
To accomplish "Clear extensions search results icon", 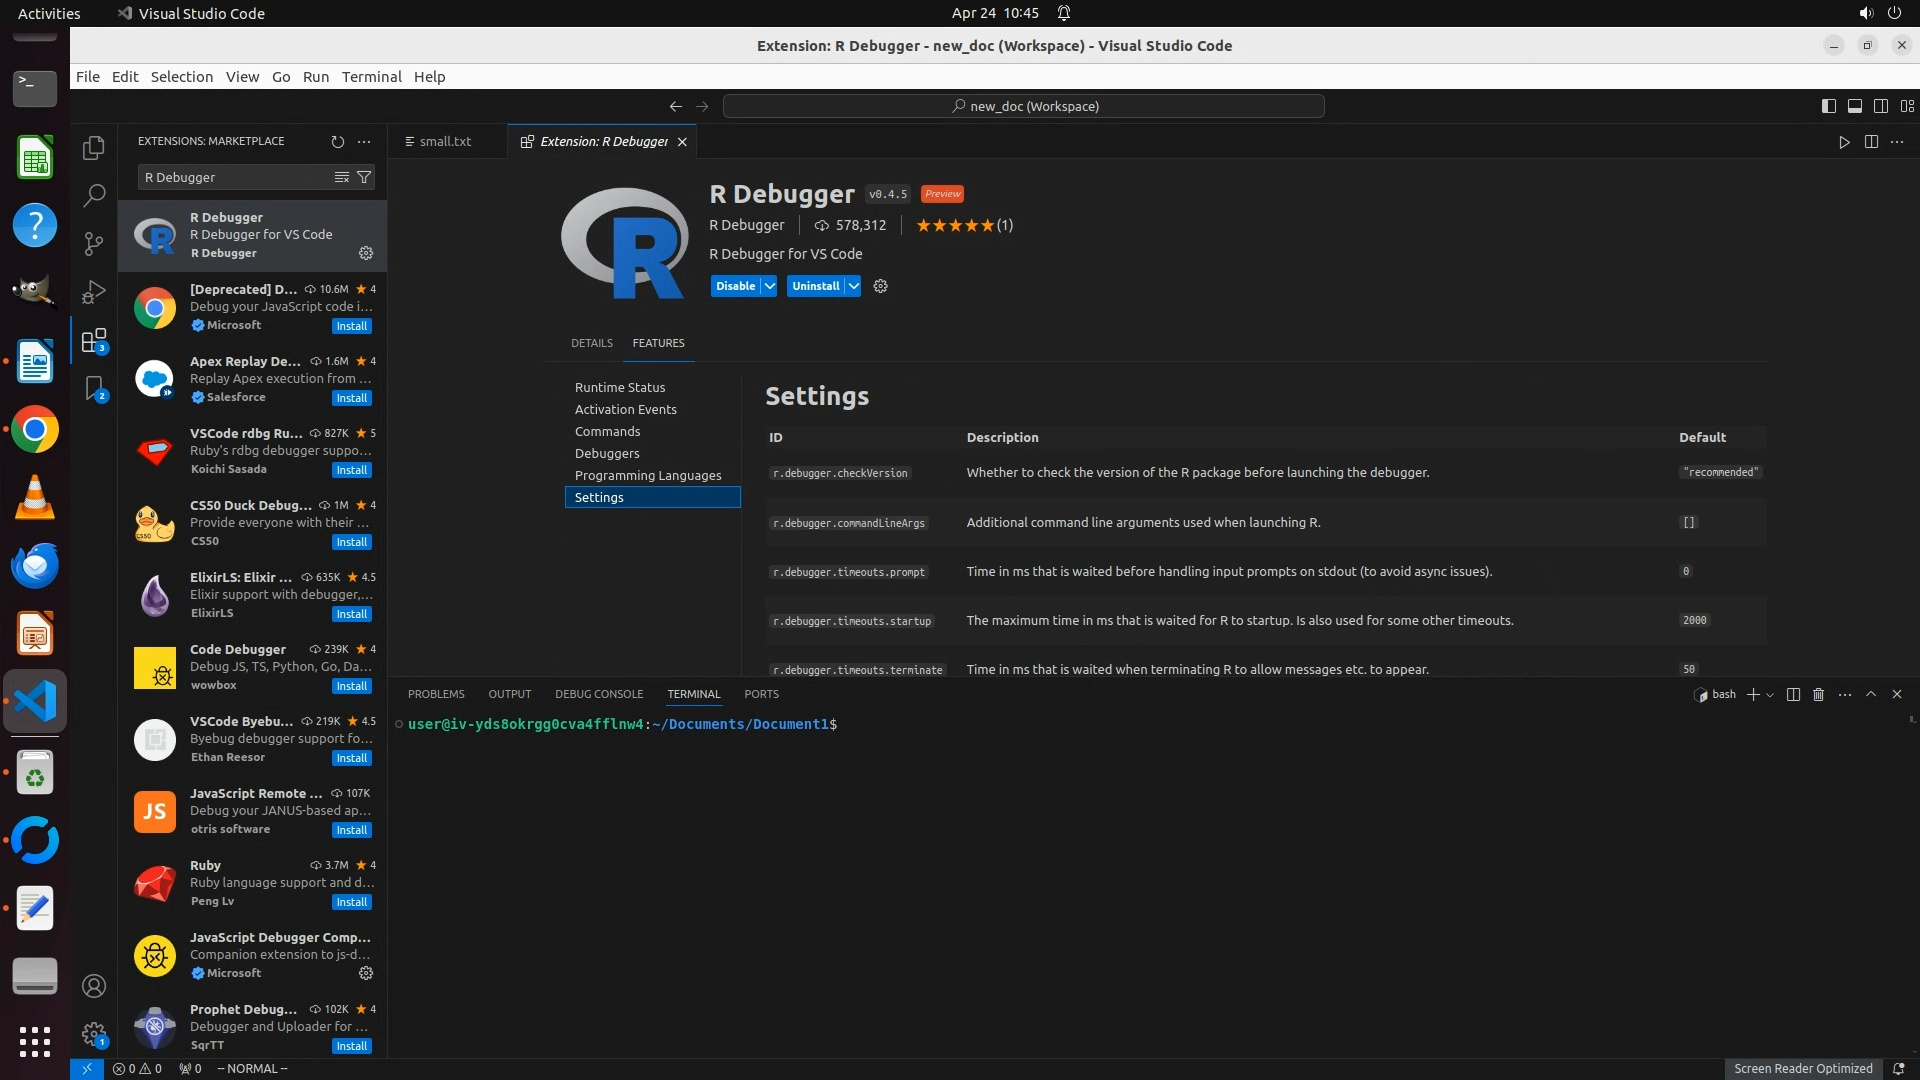I will pyautogui.click(x=342, y=177).
